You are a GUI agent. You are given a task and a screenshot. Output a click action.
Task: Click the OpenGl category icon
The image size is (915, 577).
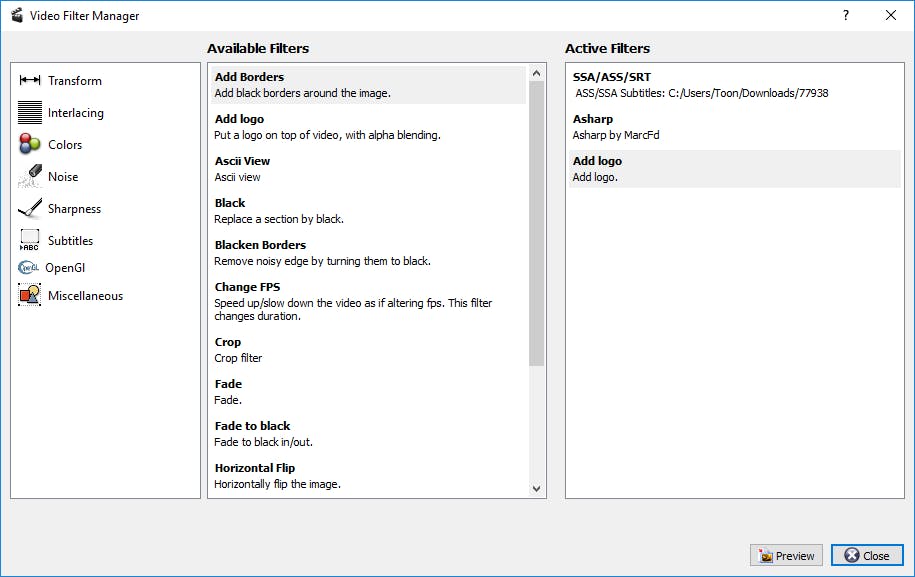coord(28,268)
